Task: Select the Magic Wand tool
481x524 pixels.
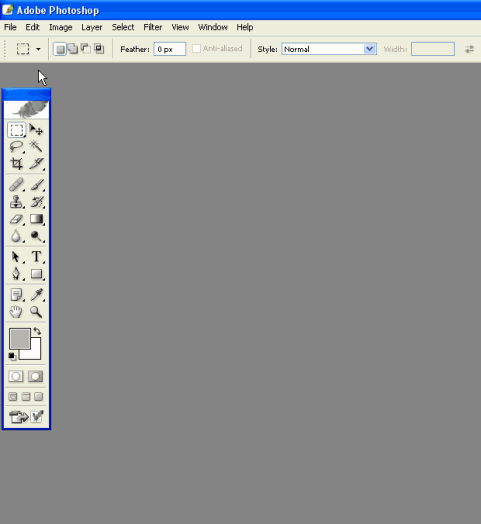Action: [x=36, y=146]
